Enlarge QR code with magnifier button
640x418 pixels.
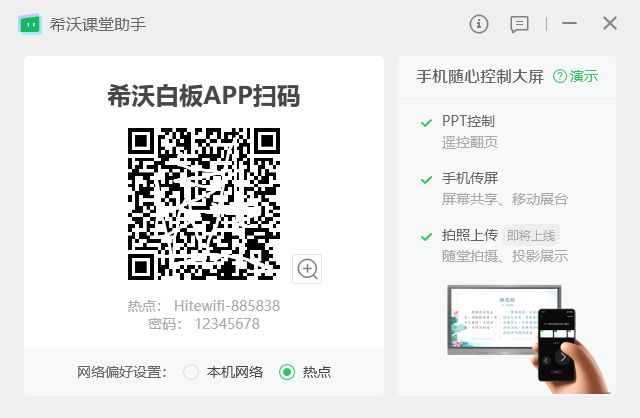pyautogui.click(x=307, y=269)
